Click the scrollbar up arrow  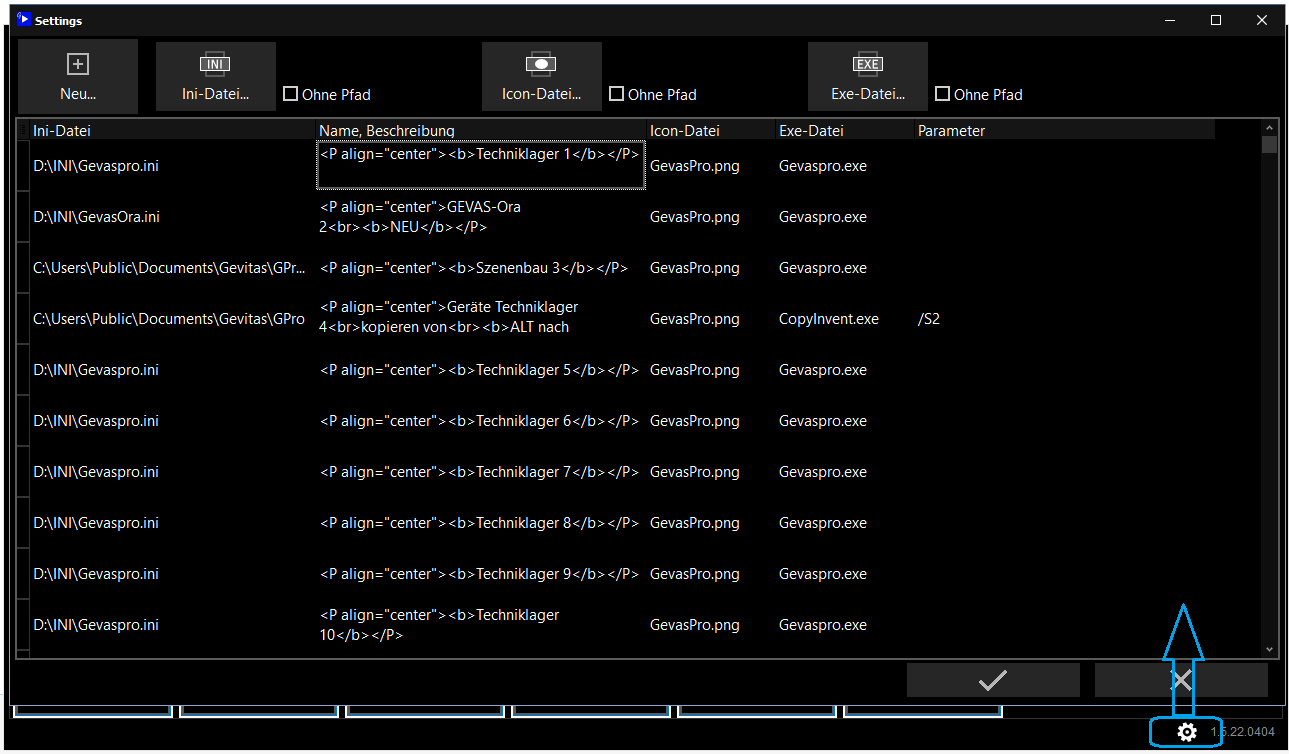click(1270, 129)
